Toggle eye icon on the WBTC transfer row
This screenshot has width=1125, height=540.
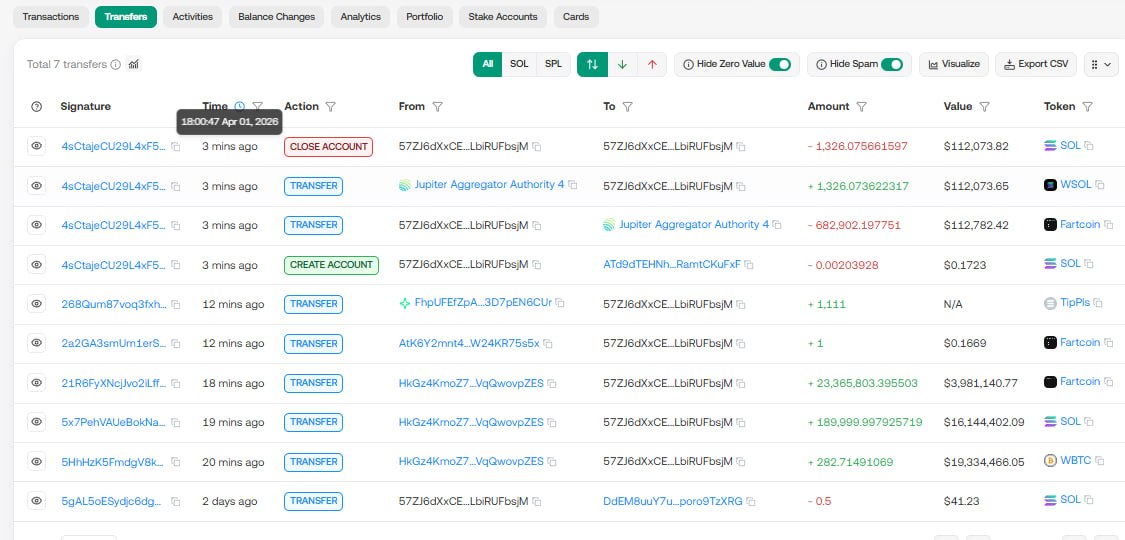click(x=37, y=461)
